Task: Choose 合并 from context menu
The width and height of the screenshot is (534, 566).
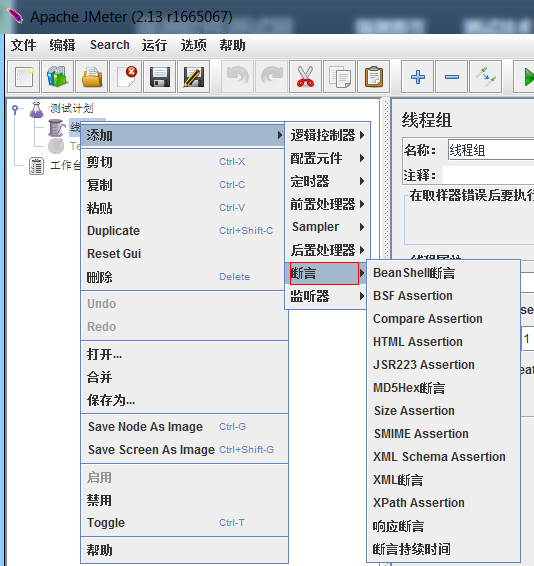Action: 184,377
